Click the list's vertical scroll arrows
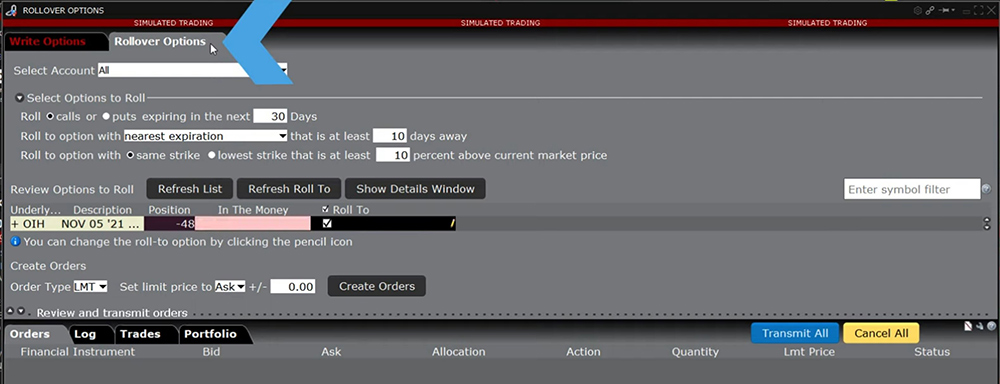1000x384 pixels. click(x=987, y=223)
